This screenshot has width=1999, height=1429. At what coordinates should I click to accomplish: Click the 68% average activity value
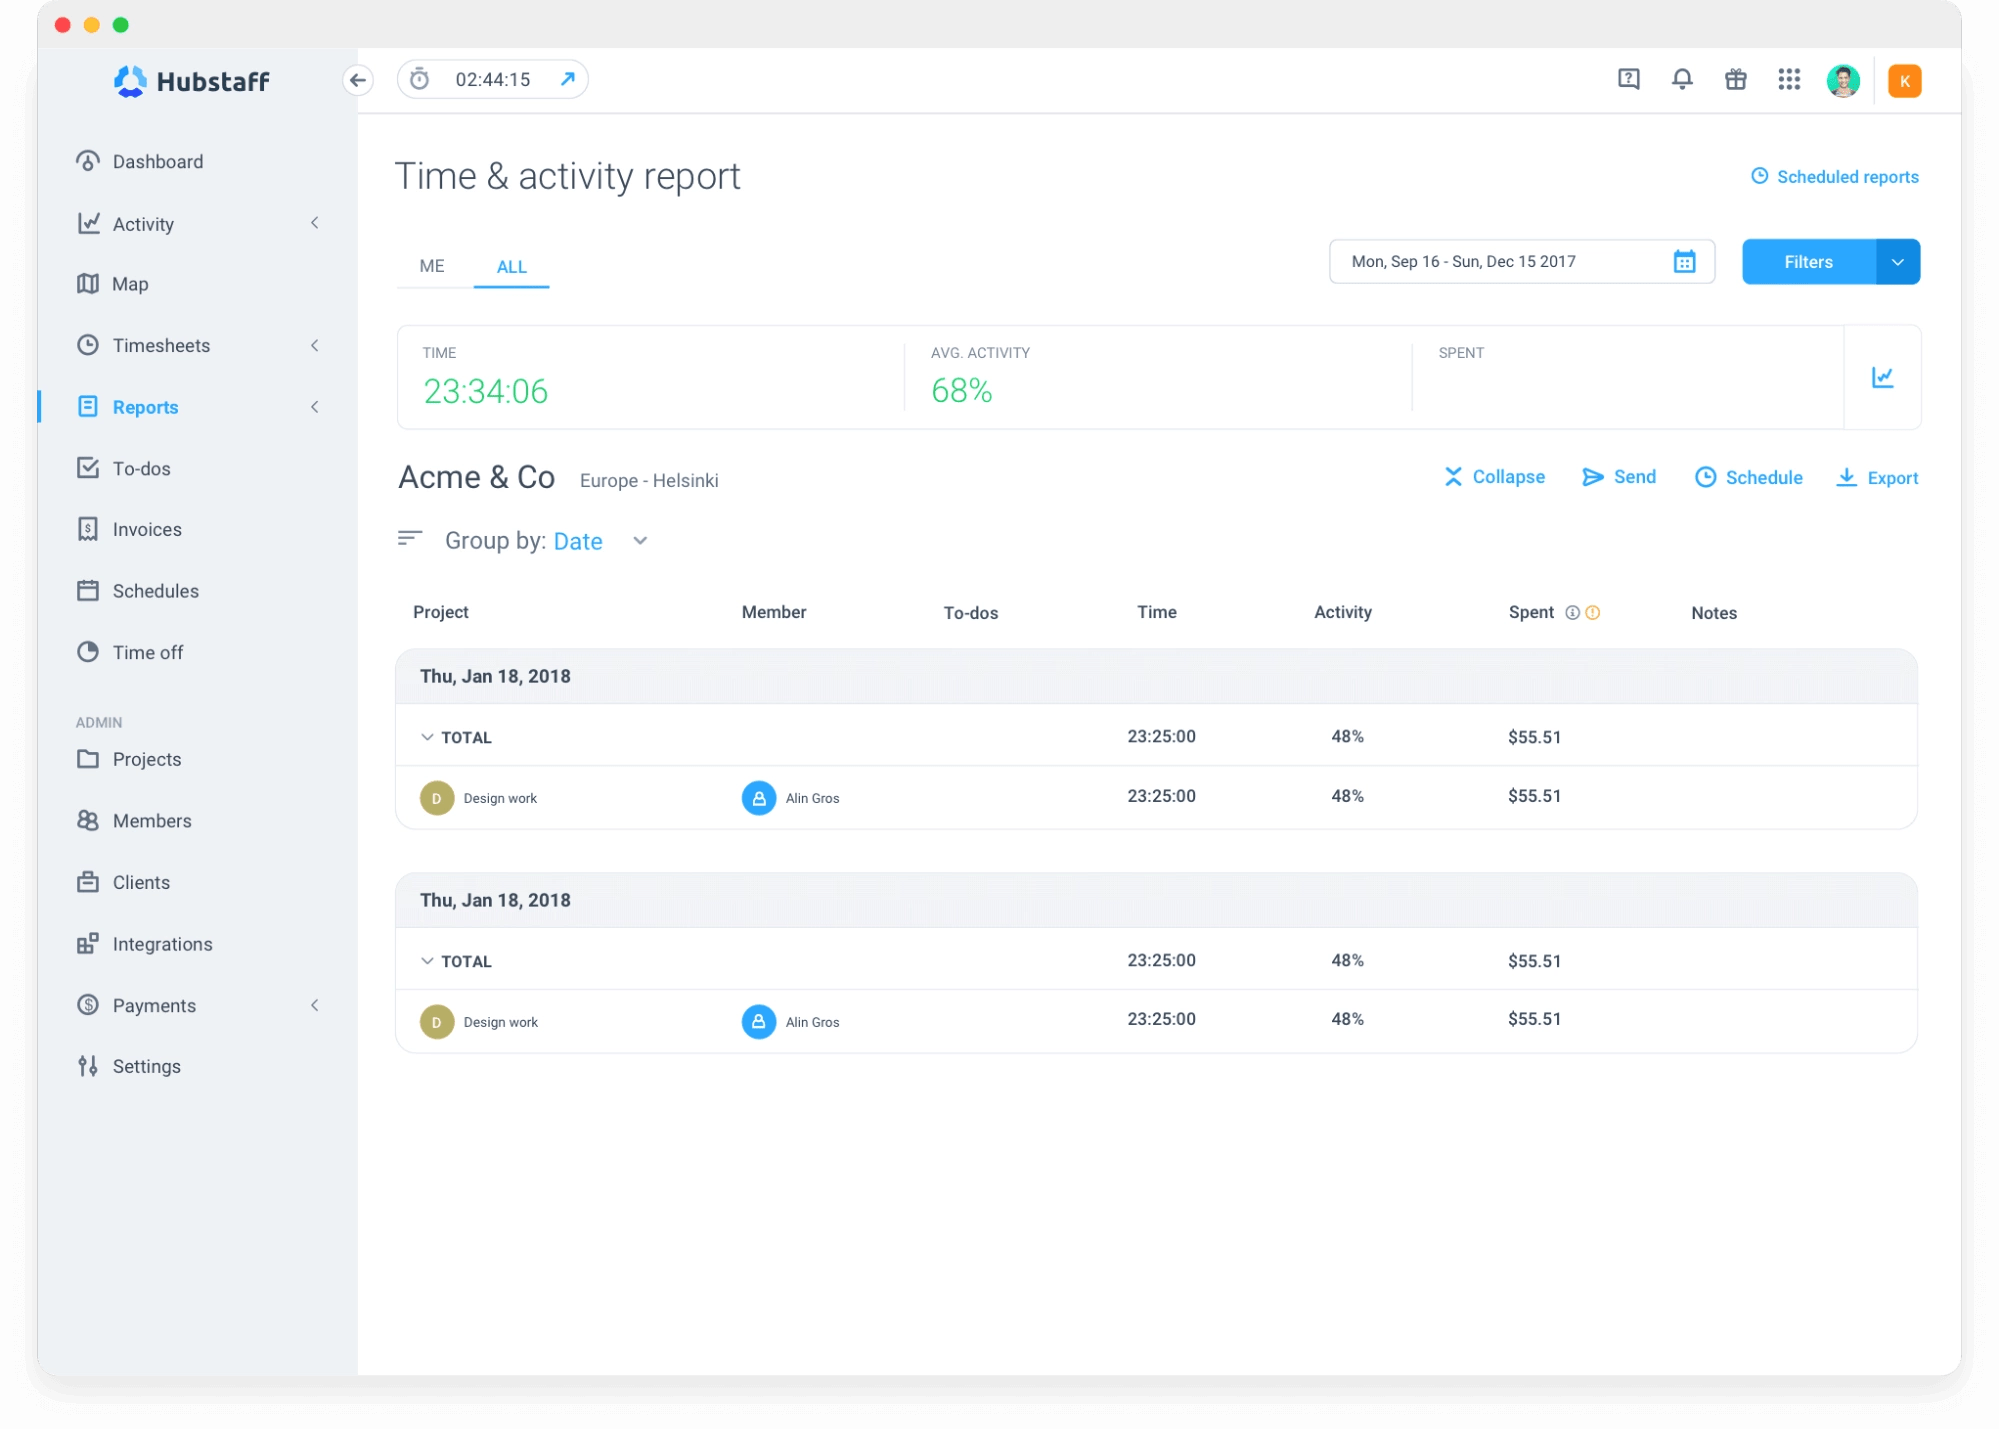960,391
